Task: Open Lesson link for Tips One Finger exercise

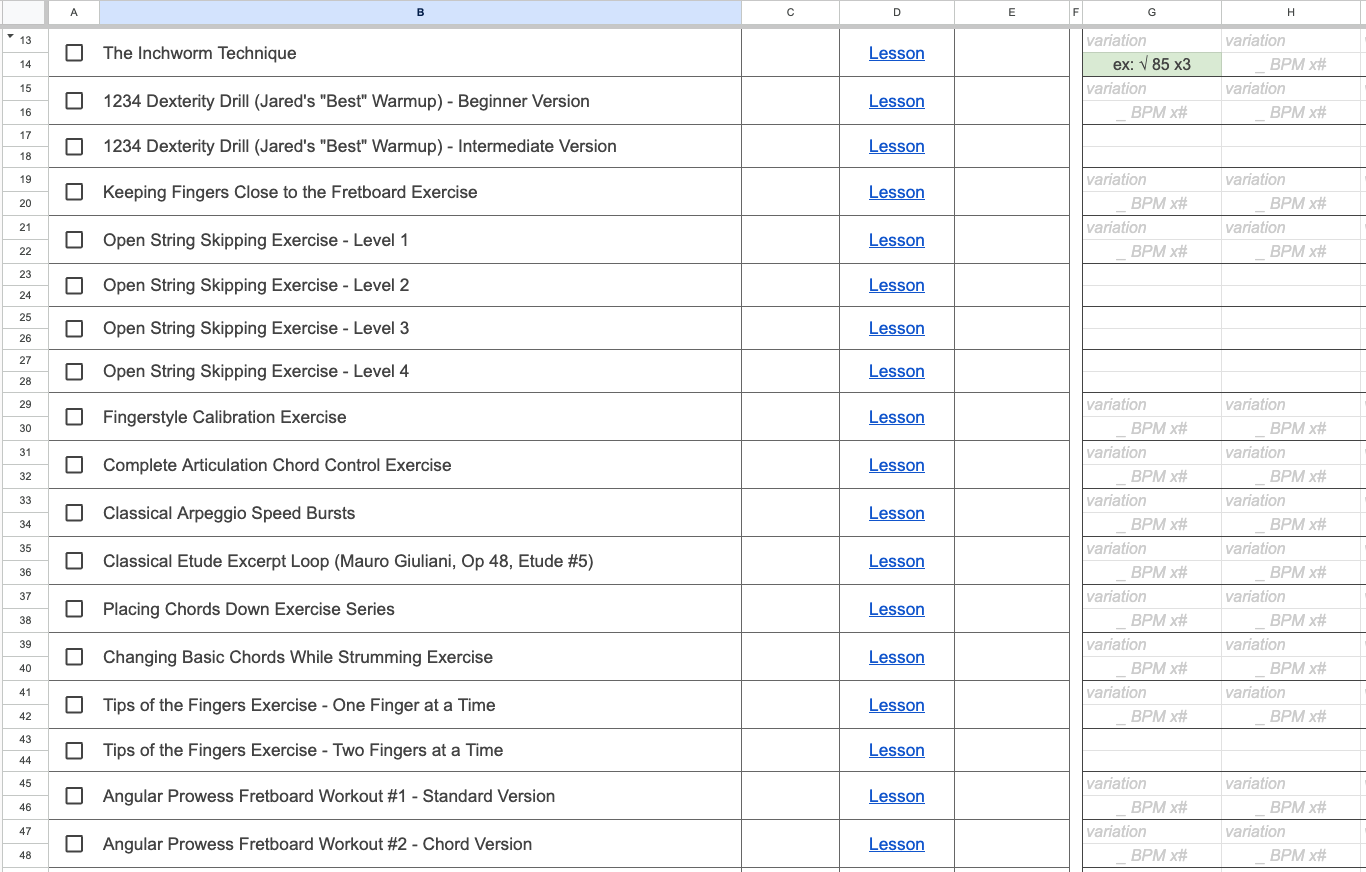Action: [896, 705]
